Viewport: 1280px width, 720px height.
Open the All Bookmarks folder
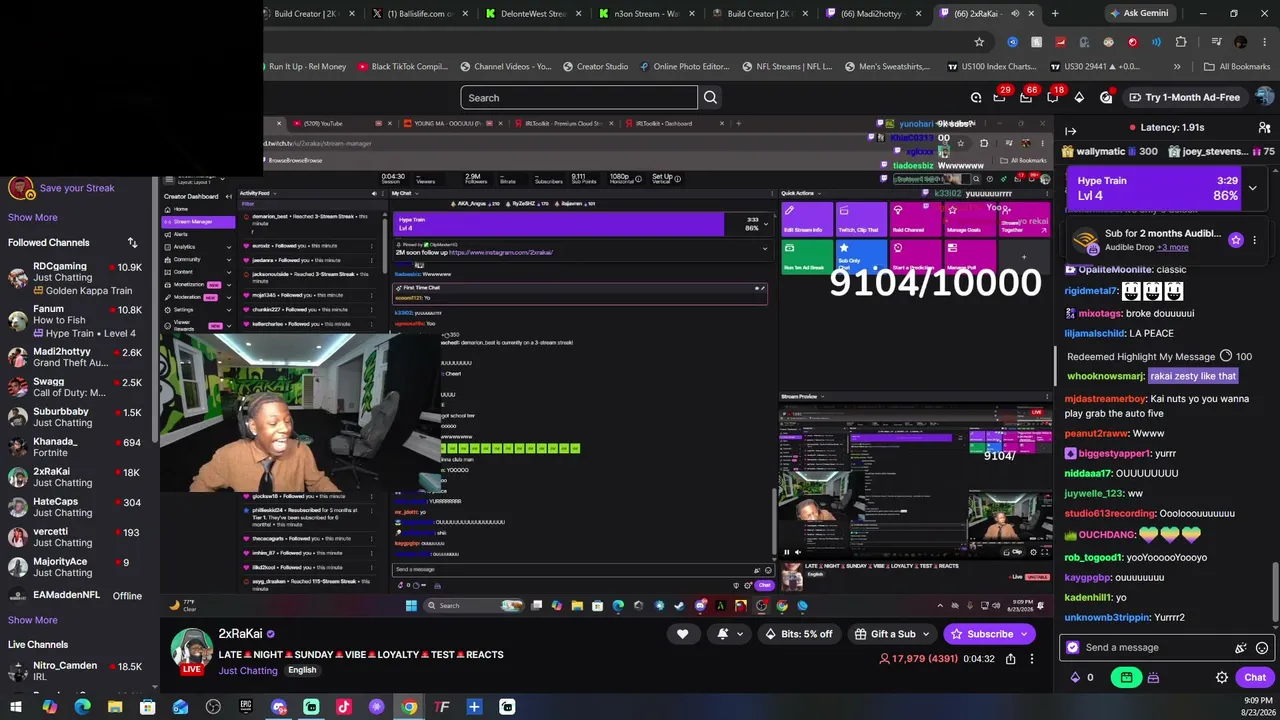click(1237, 67)
